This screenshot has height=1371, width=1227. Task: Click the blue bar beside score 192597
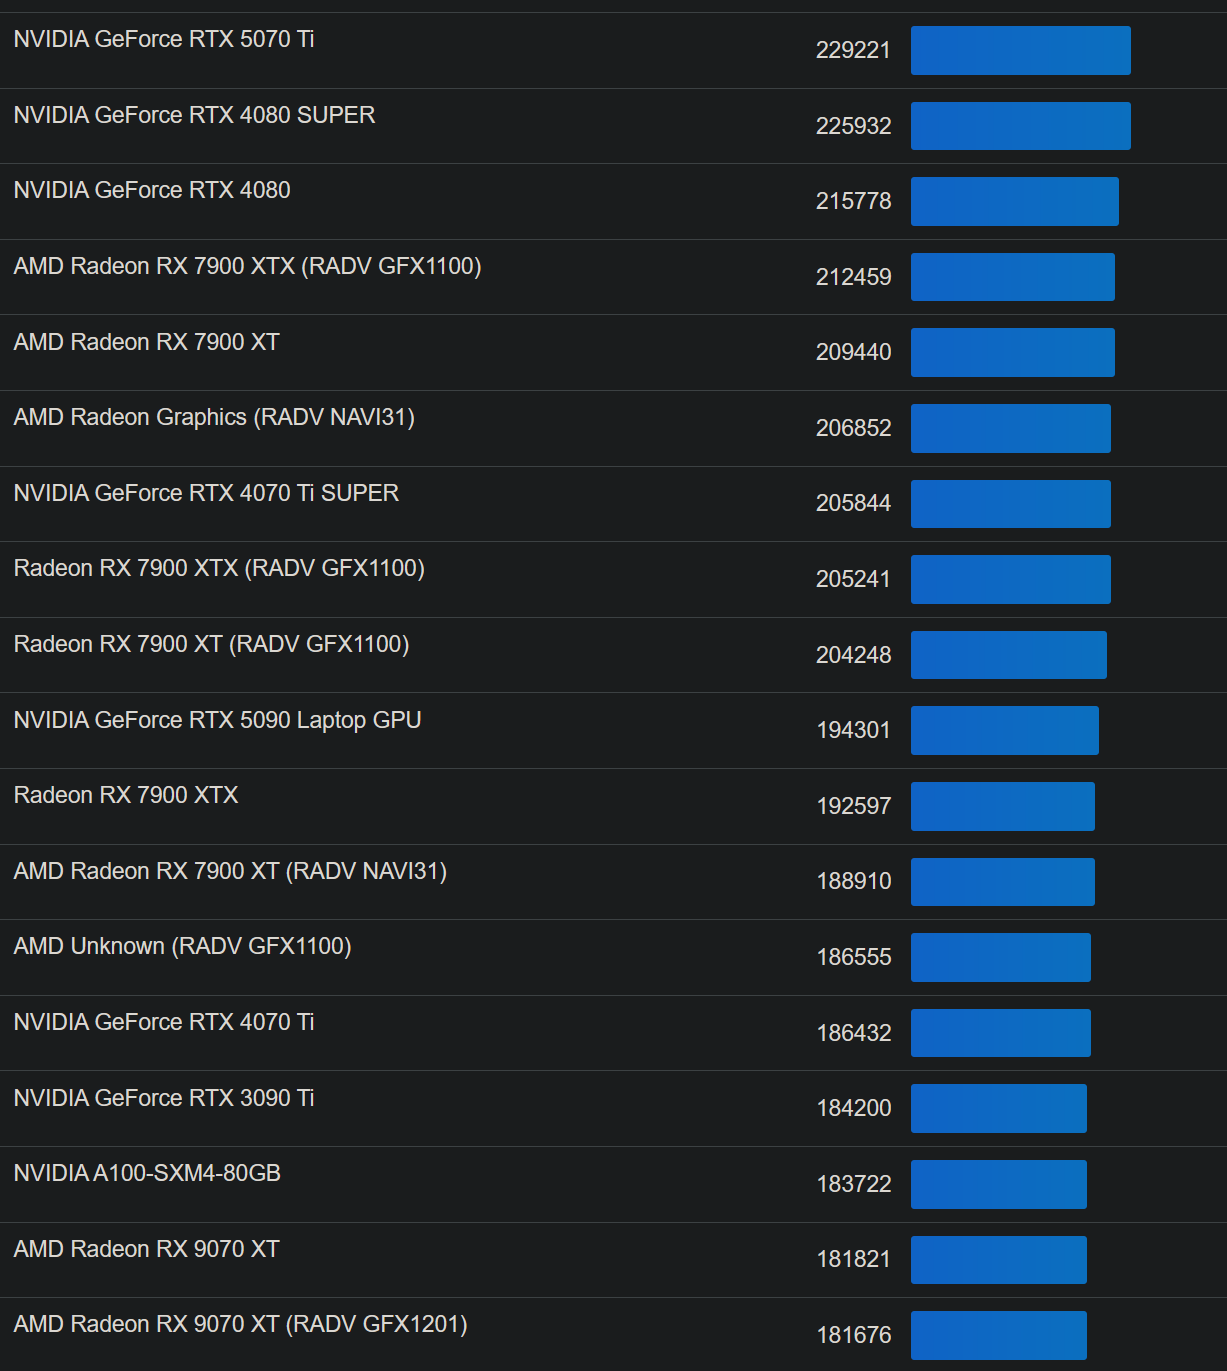pos(1003,806)
